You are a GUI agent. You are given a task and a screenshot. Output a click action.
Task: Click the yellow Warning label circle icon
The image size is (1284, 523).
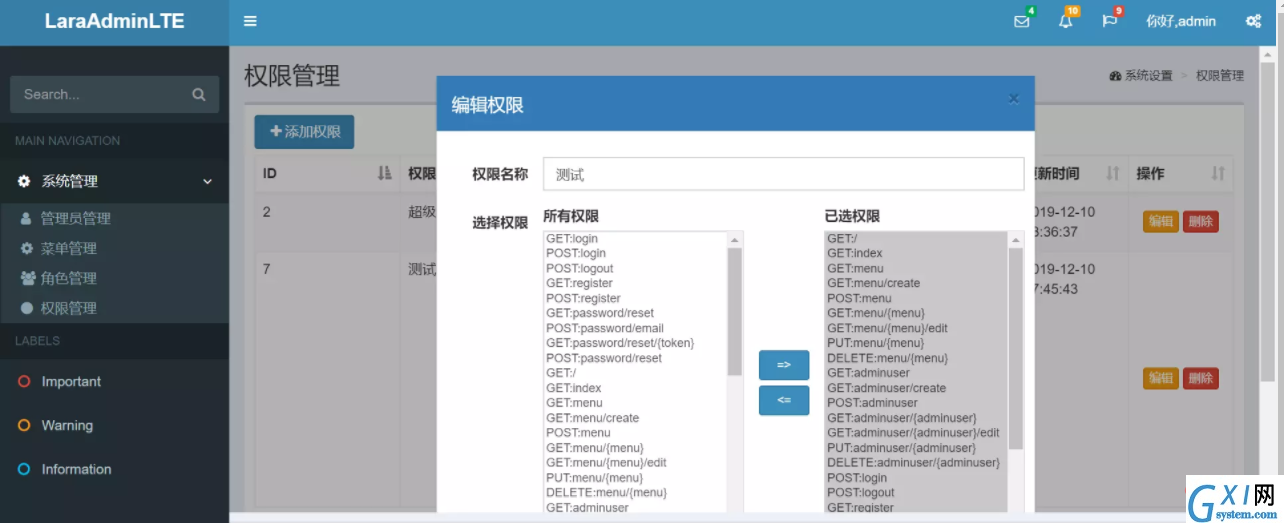pyautogui.click(x=25, y=426)
